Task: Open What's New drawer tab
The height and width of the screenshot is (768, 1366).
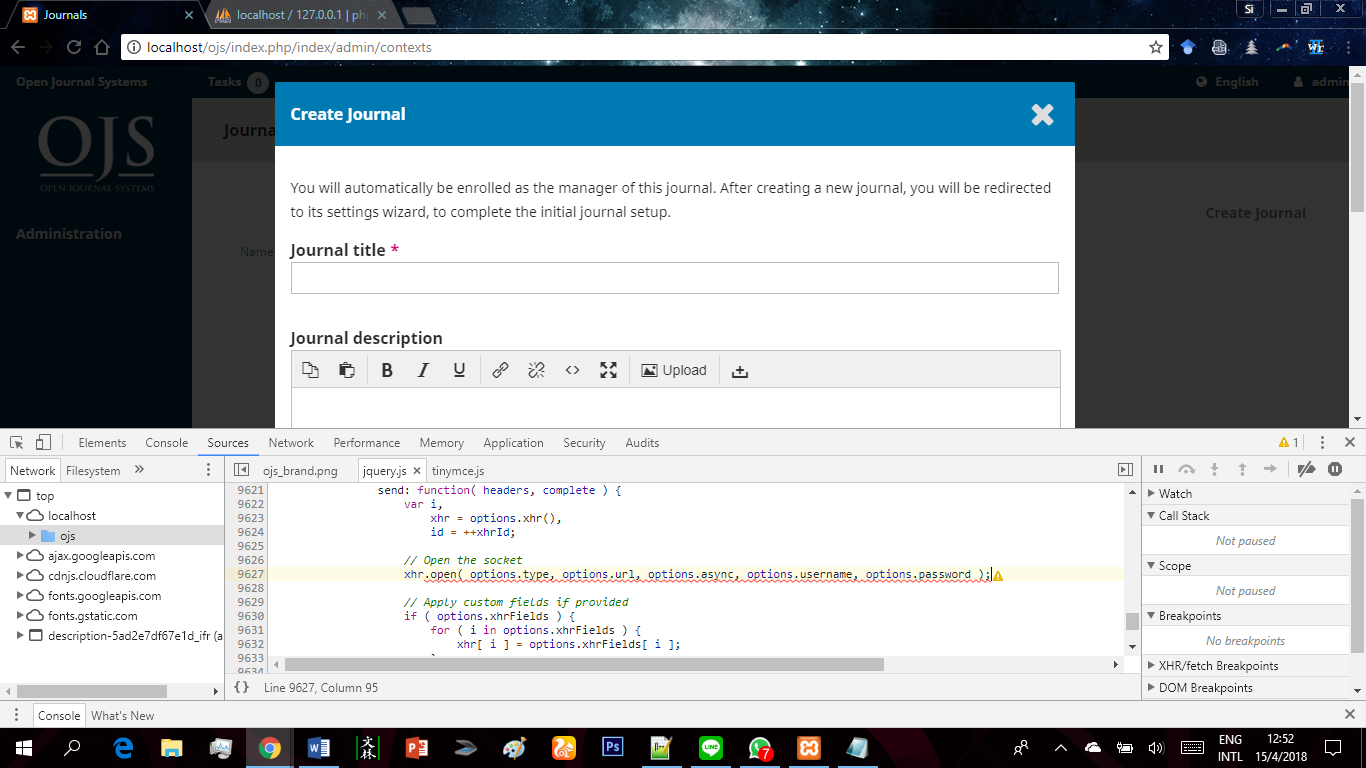Action: [x=122, y=716]
